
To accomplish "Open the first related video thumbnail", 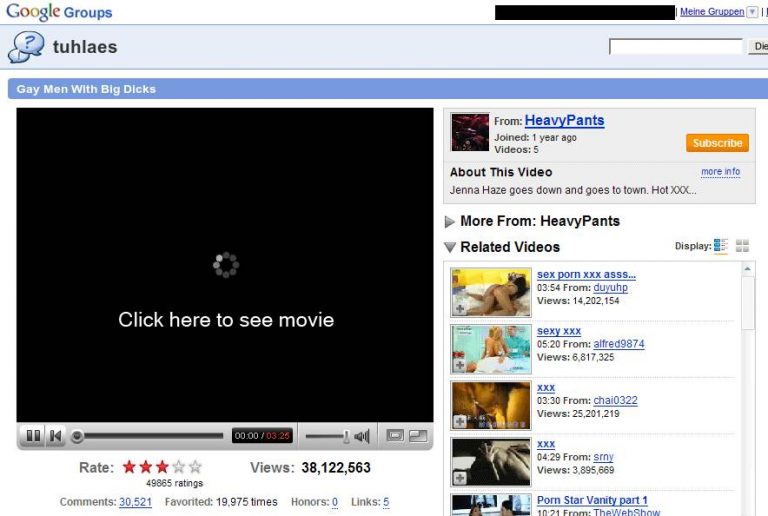I will (x=491, y=292).
